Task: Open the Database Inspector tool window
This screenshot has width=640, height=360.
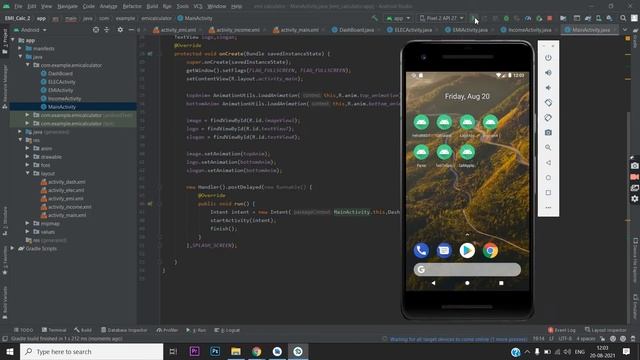Action: click(x=124, y=330)
